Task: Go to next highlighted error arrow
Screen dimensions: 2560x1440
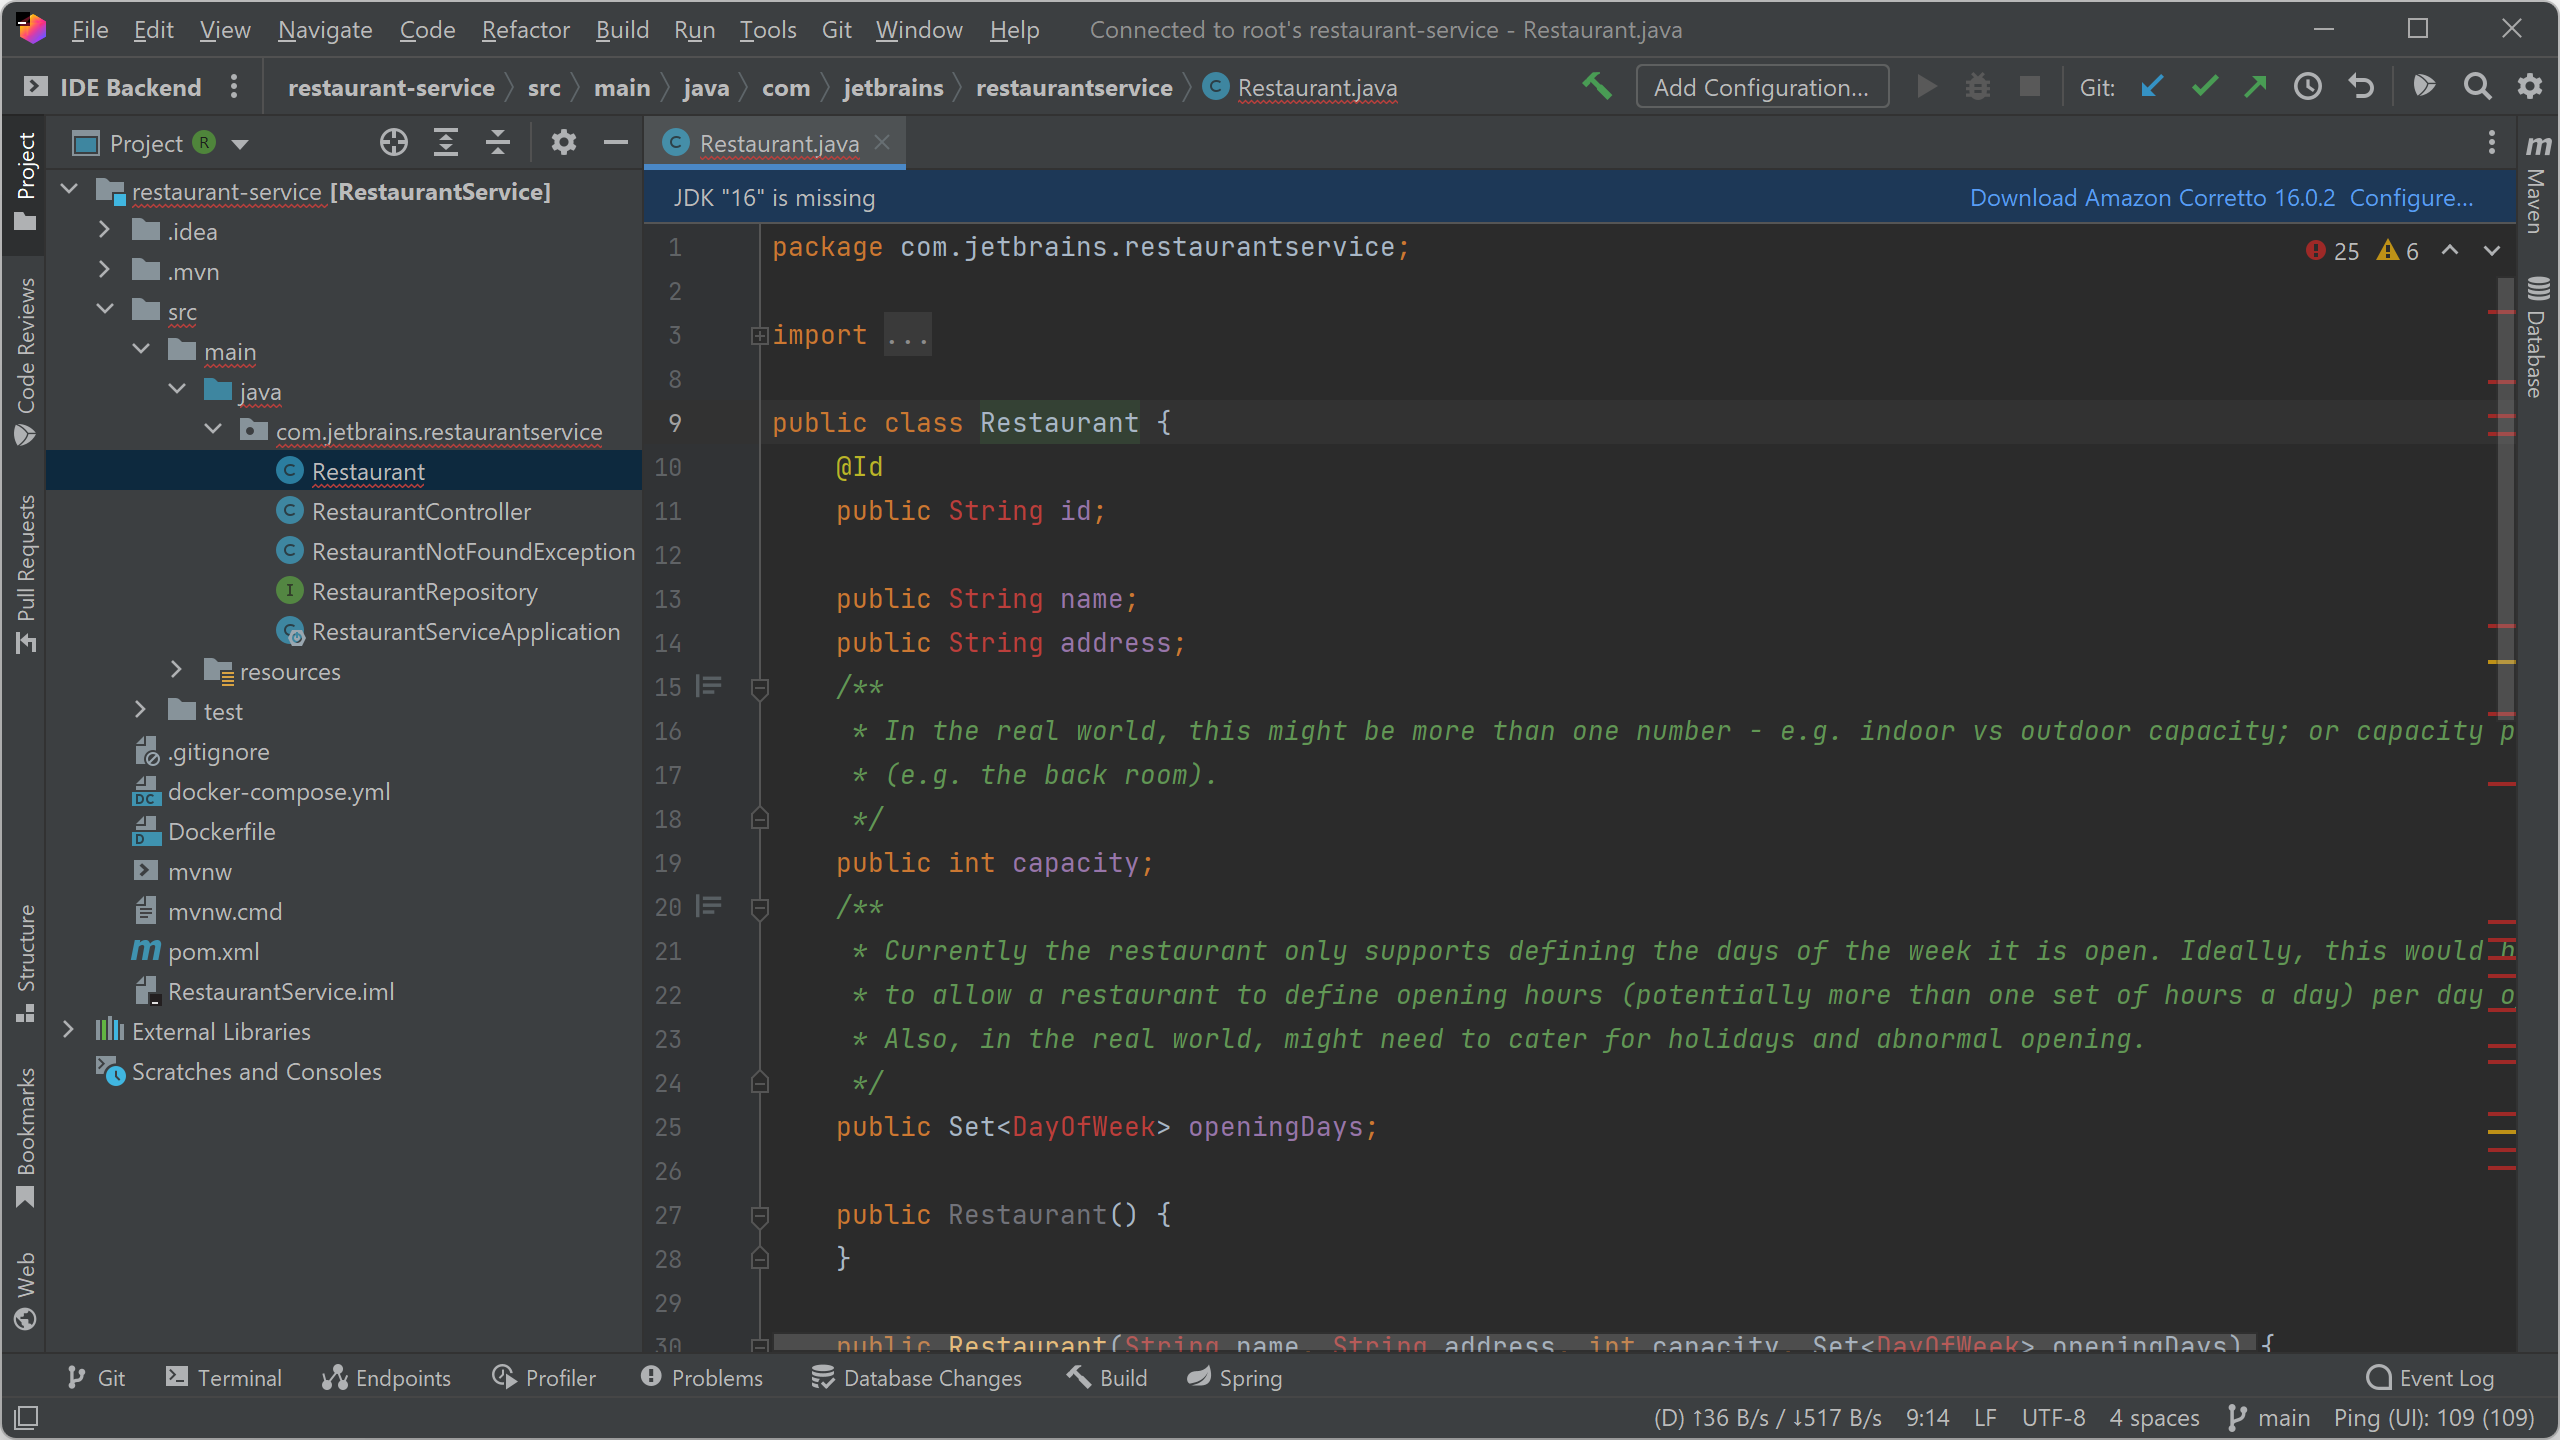Action: [2492, 250]
